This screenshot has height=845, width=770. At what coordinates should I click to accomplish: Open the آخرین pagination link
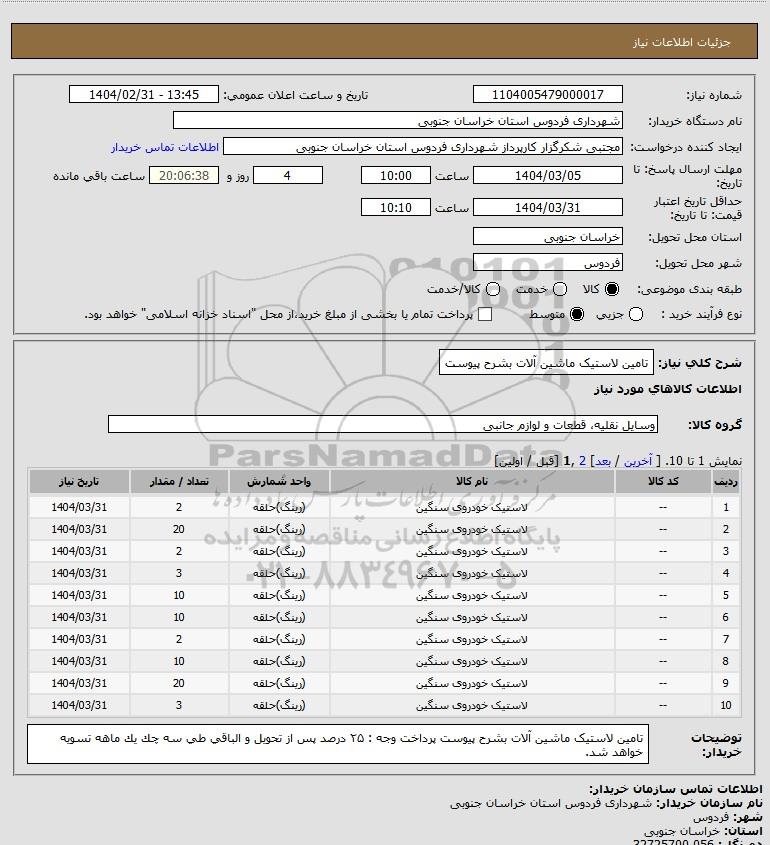tap(638, 461)
